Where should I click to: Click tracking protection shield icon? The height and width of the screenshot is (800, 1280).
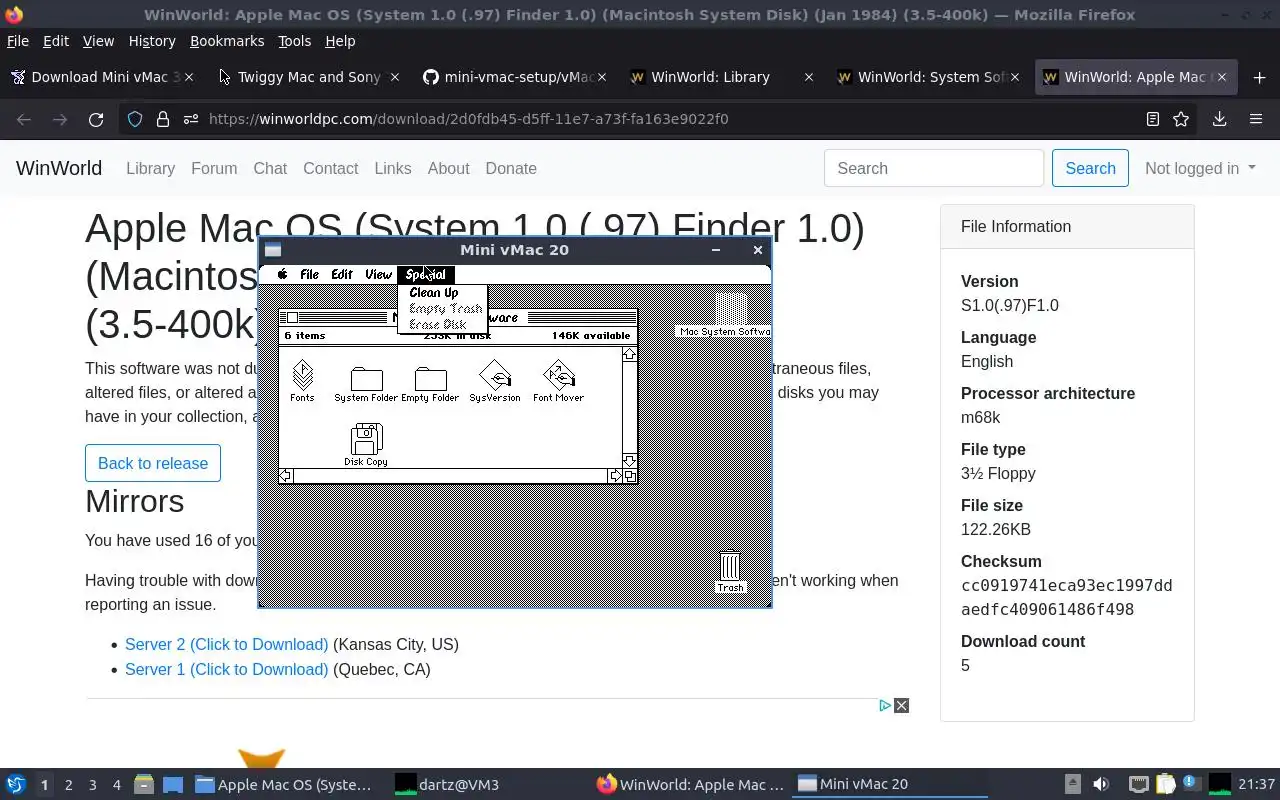[135, 119]
